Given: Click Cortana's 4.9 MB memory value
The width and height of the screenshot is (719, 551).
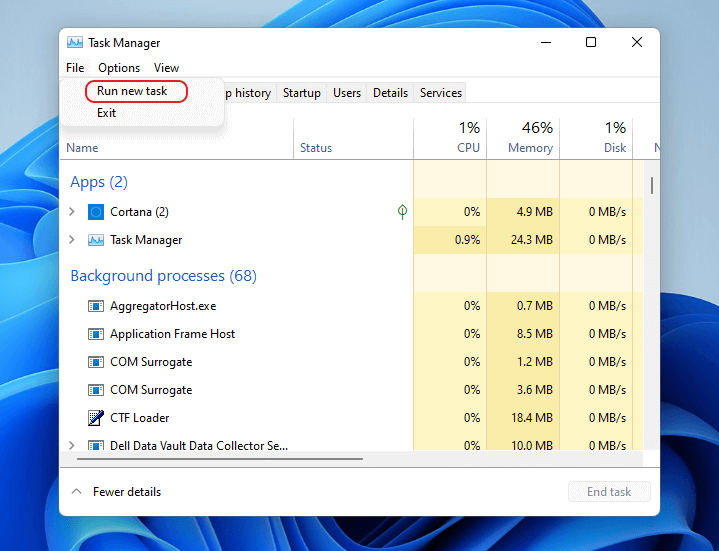Looking at the screenshot, I should tap(535, 212).
